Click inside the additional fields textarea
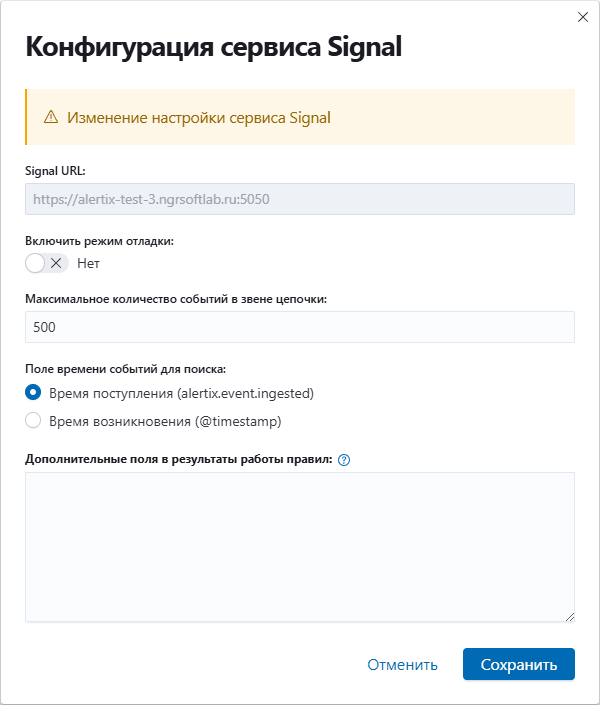 coord(300,547)
